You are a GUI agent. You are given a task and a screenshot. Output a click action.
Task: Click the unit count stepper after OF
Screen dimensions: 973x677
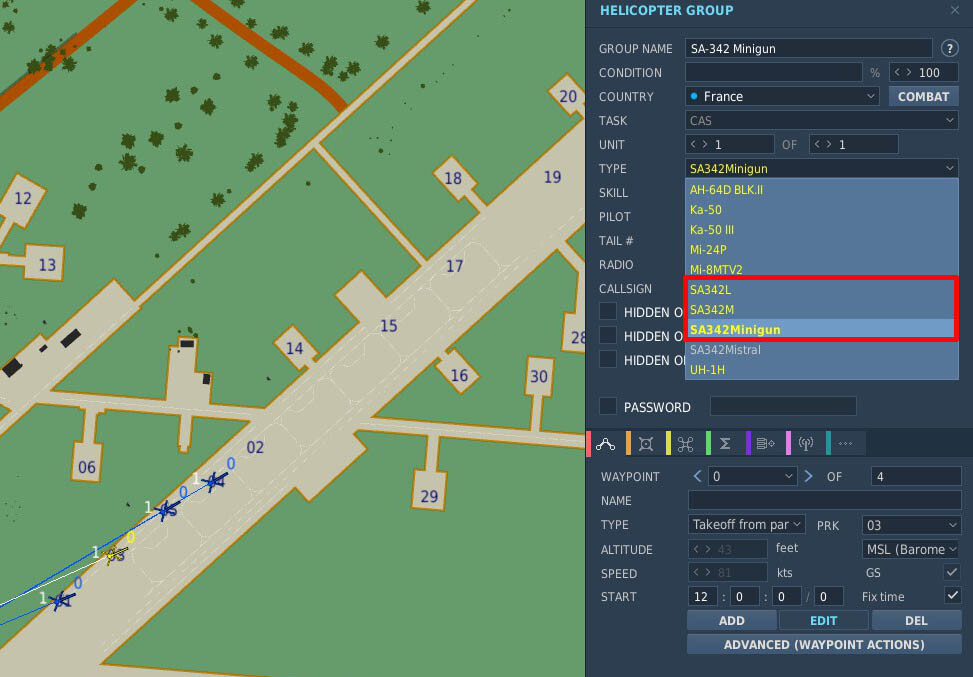point(853,145)
